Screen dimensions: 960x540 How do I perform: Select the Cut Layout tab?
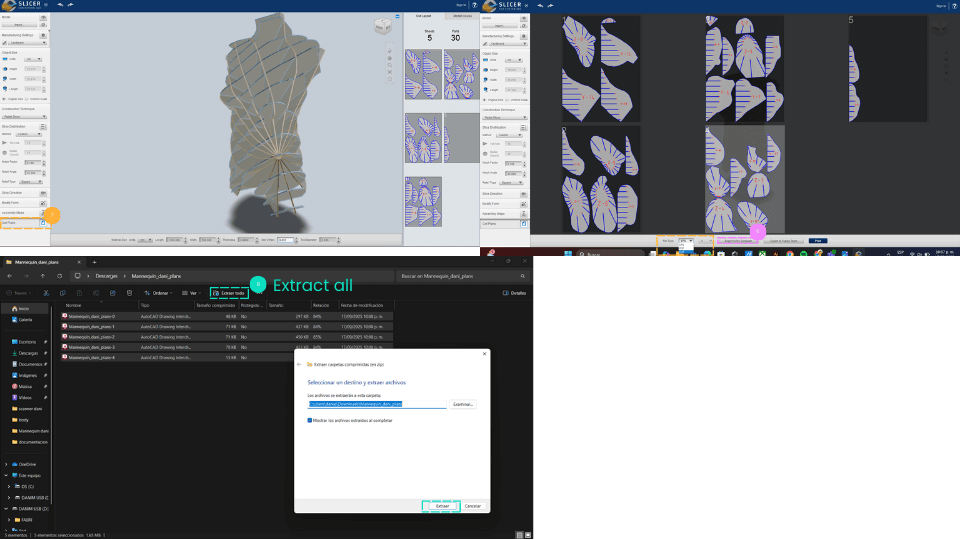pyautogui.click(x=424, y=17)
